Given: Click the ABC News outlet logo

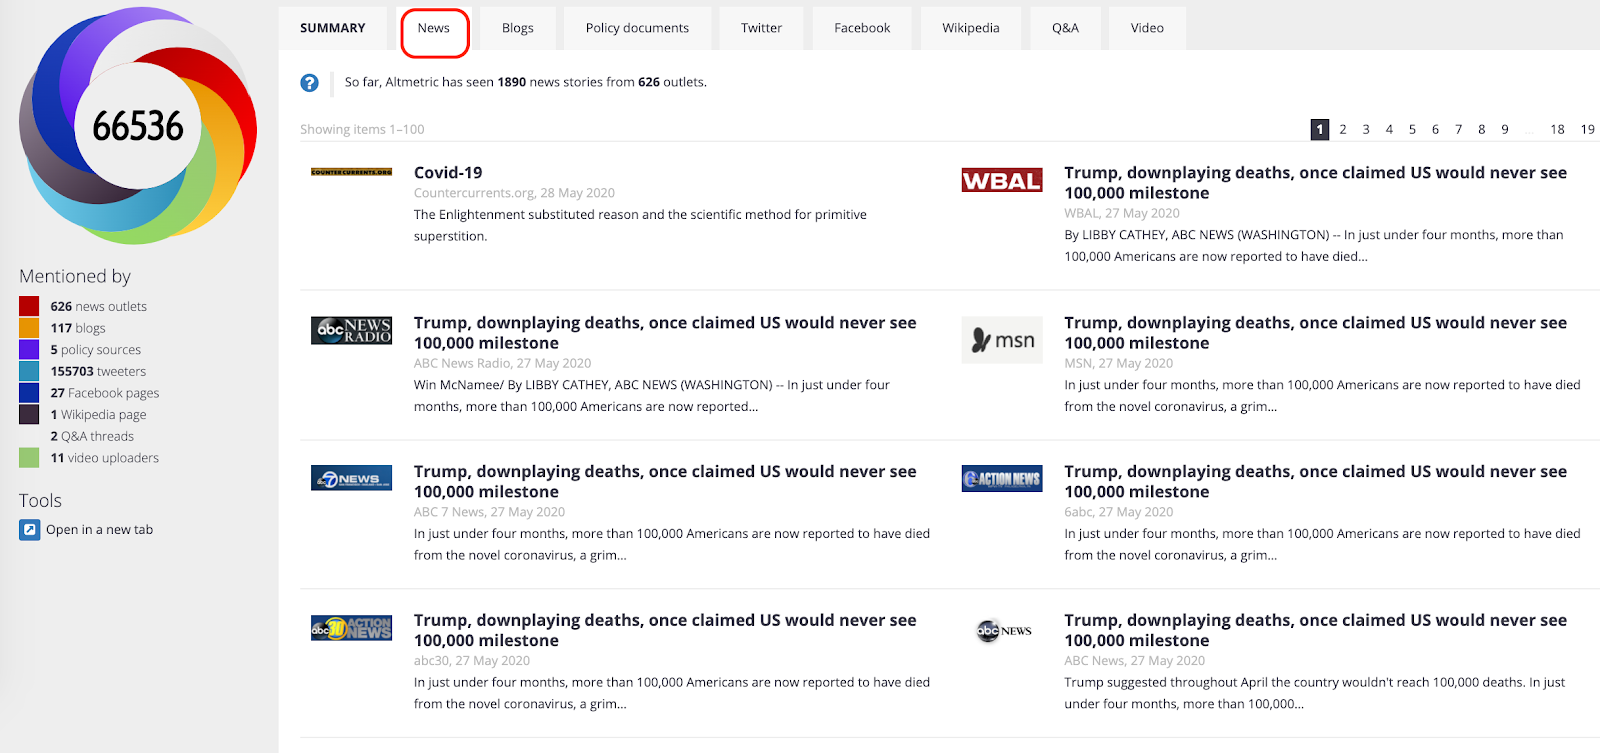Looking at the screenshot, I should 1002,630.
